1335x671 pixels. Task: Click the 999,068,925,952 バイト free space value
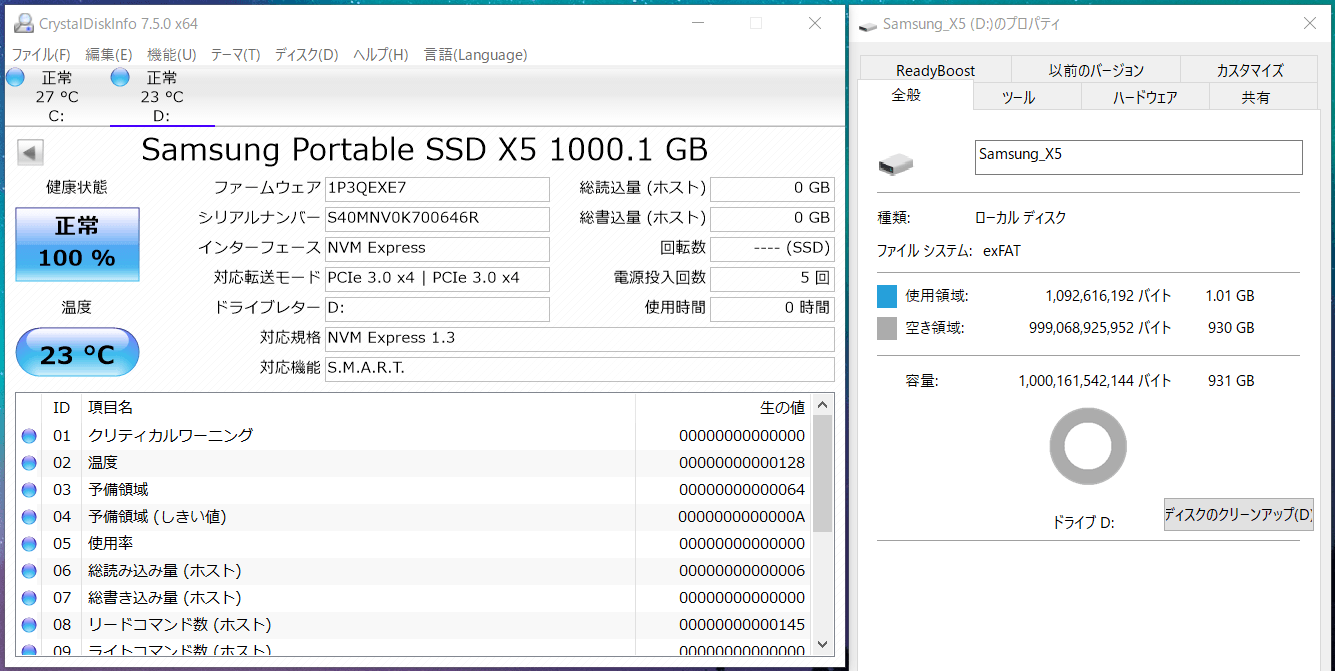coord(1100,328)
